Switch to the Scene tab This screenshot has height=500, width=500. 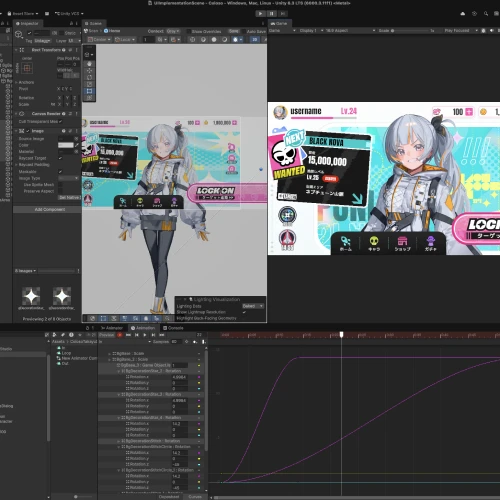(x=93, y=23)
